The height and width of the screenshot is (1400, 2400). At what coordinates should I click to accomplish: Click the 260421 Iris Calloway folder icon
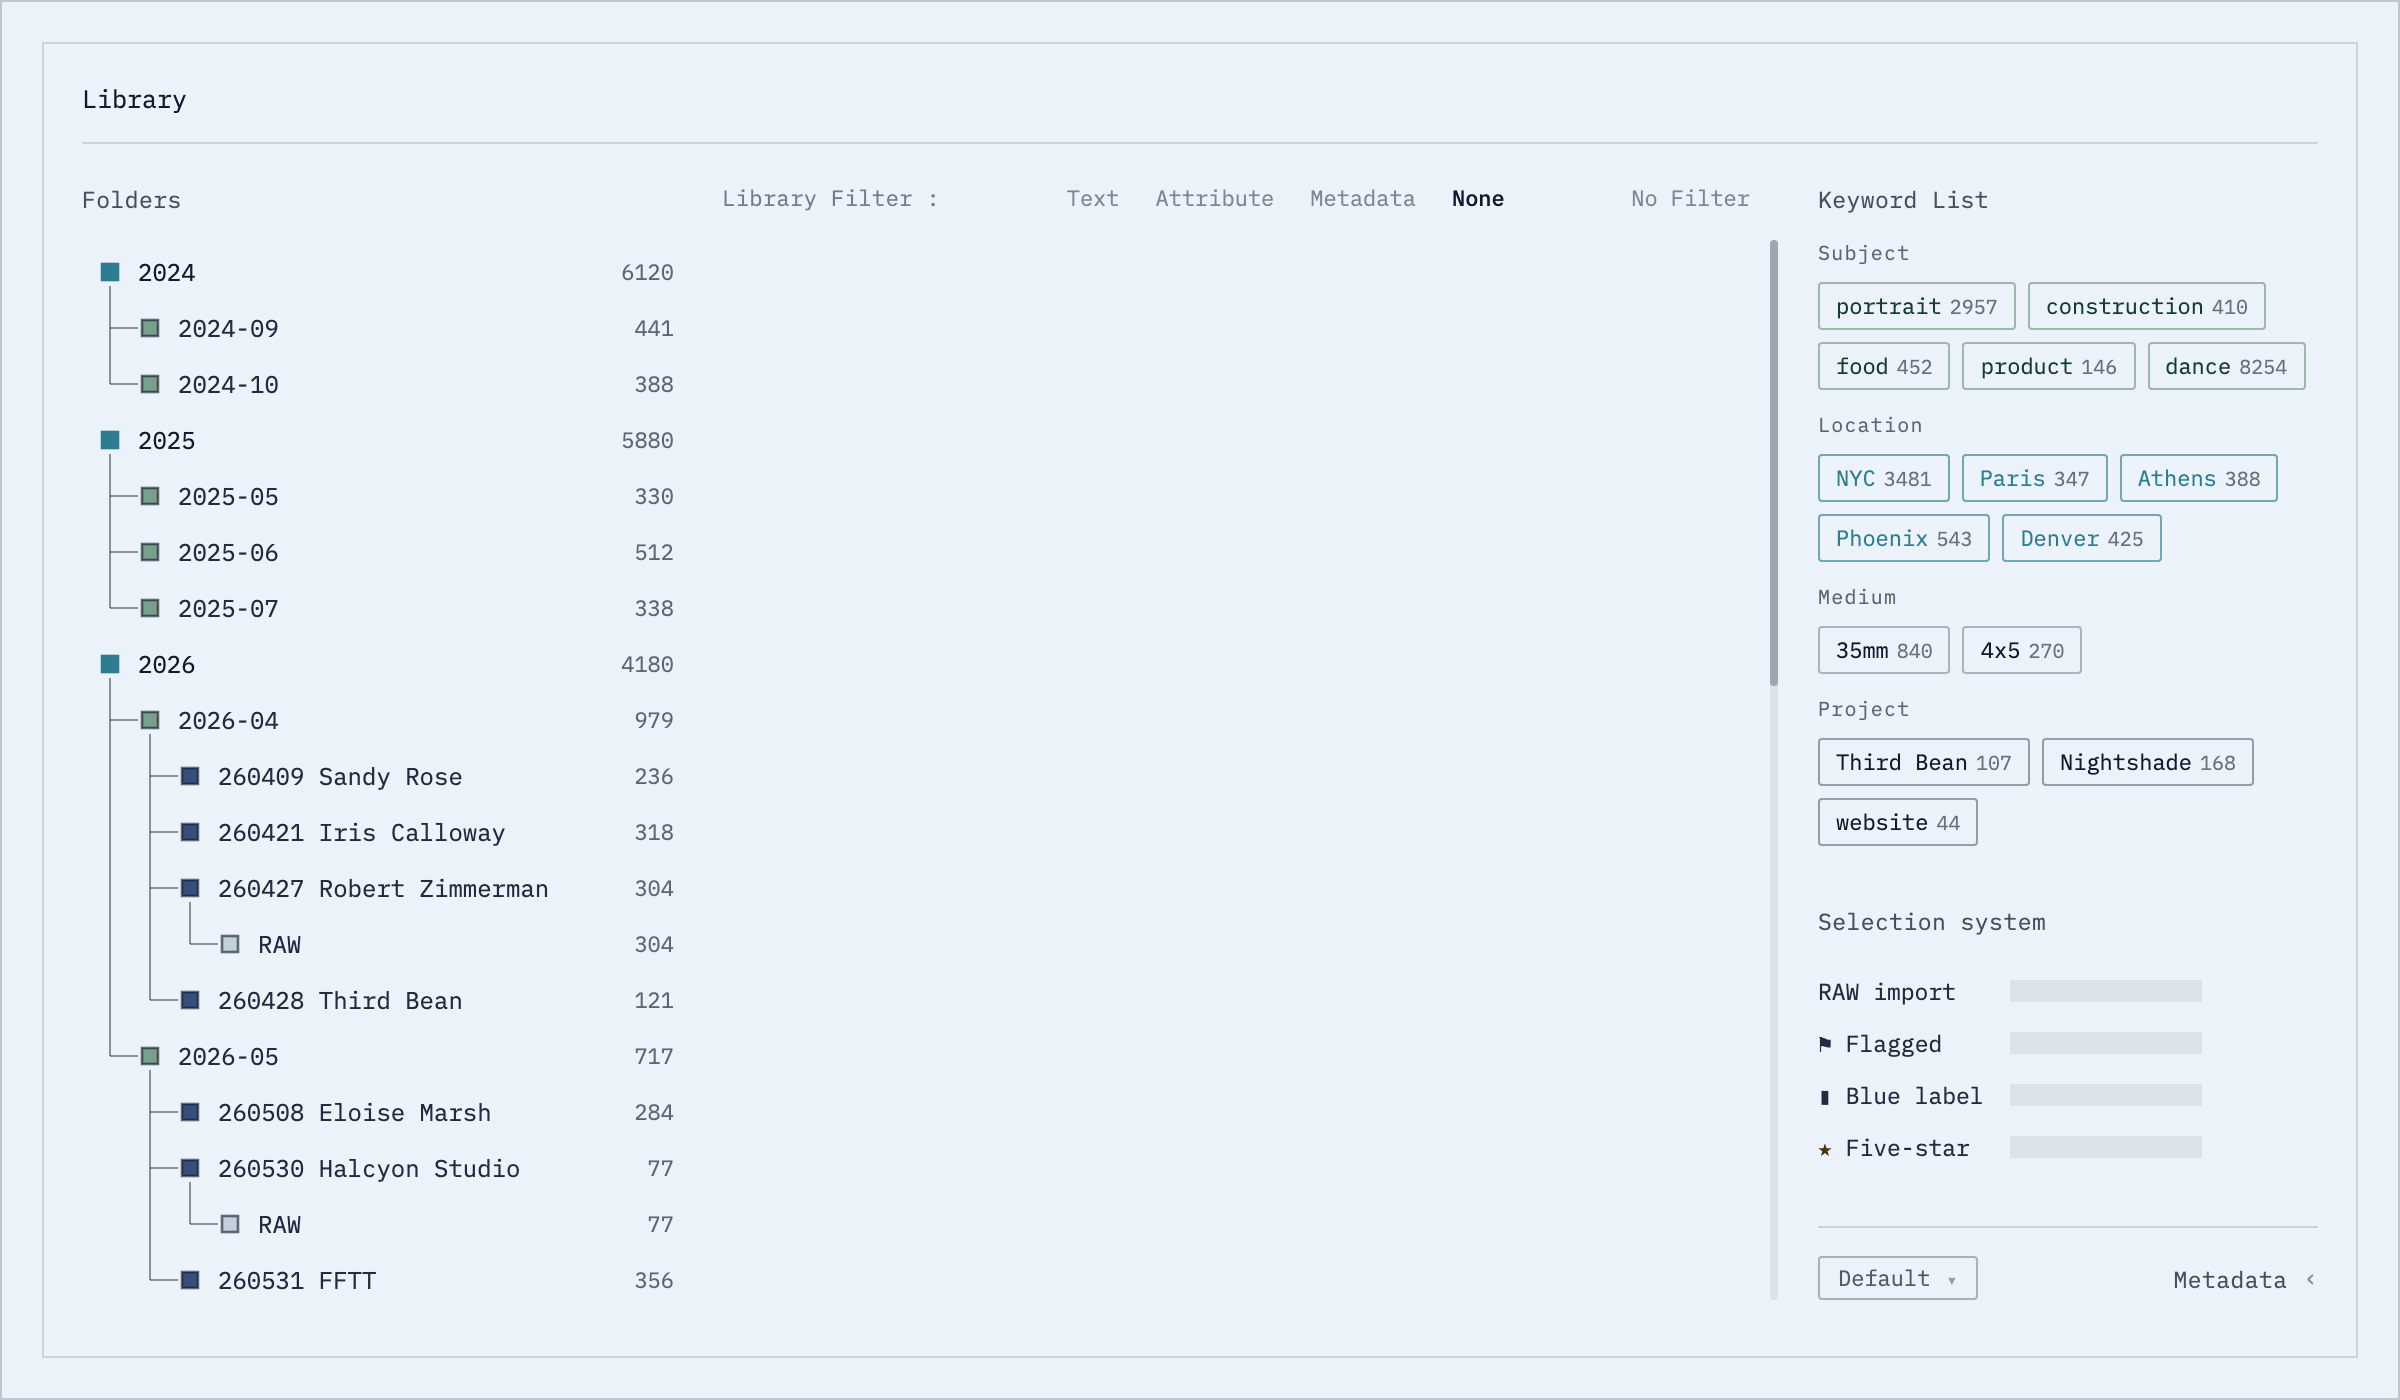coord(190,832)
